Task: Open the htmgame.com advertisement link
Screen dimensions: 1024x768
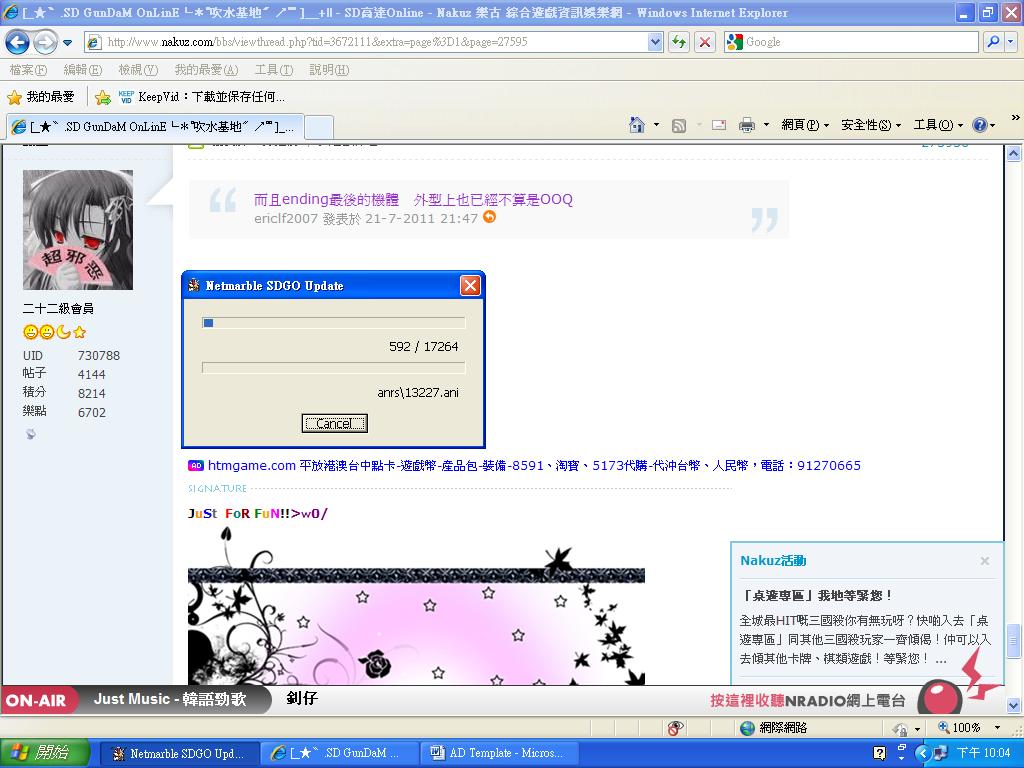Action: 534,466
